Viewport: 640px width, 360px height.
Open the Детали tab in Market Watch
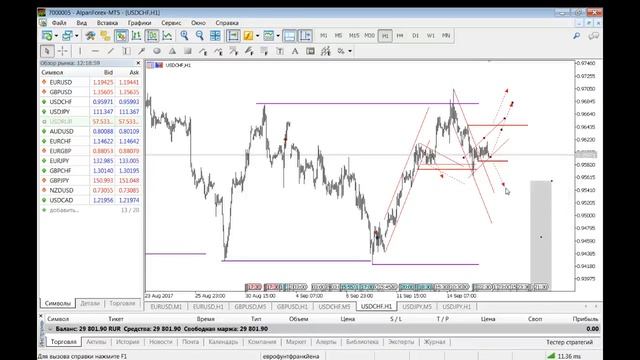click(x=90, y=303)
